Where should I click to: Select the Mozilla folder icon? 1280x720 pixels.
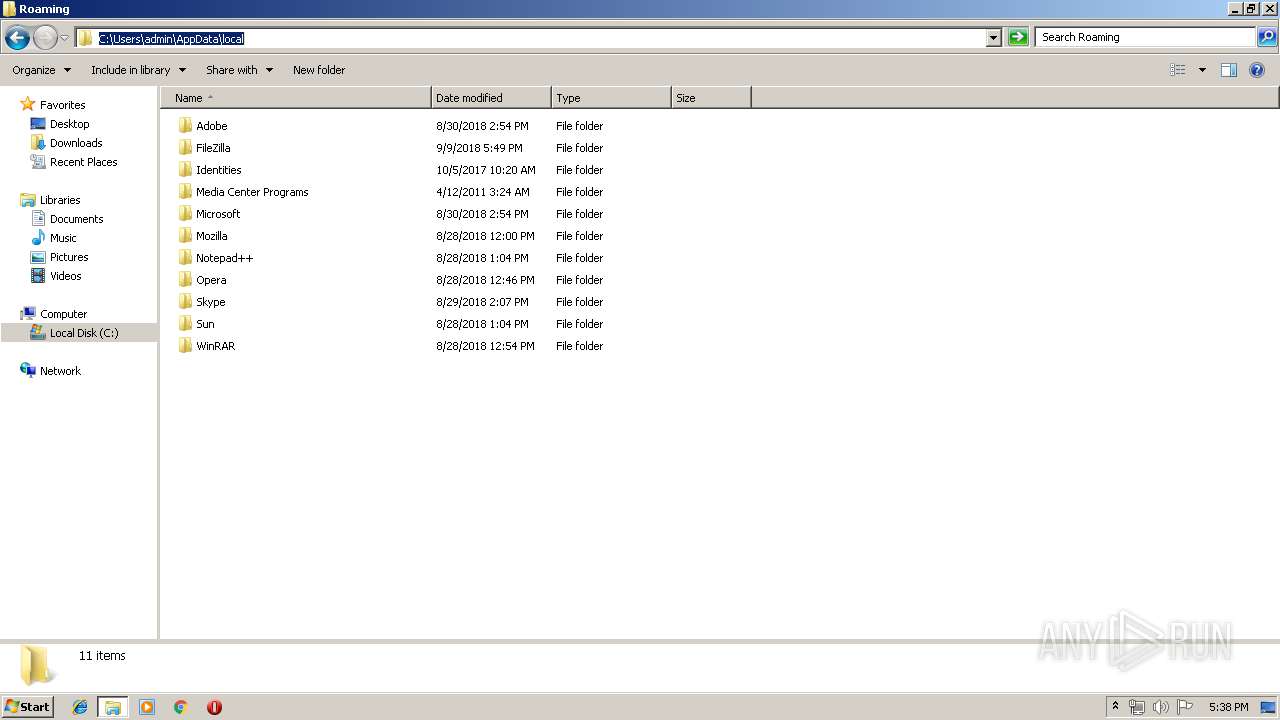tap(185, 235)
